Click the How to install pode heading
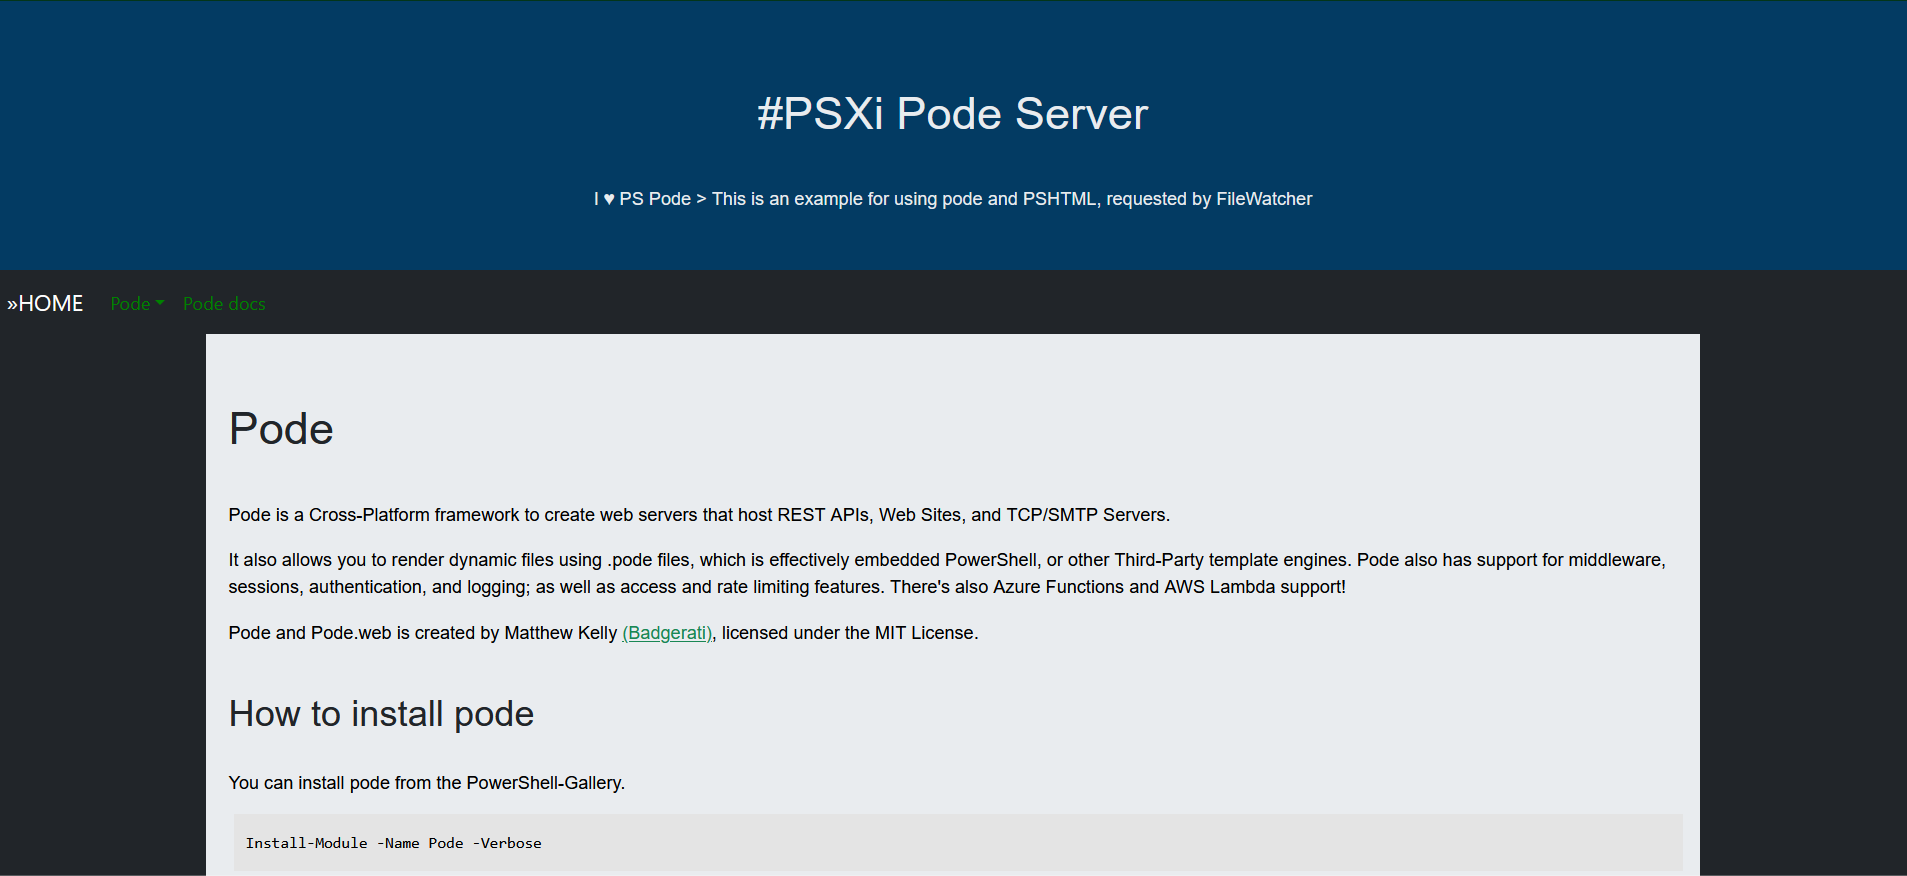1907x876 pixels. pos(381,714)
